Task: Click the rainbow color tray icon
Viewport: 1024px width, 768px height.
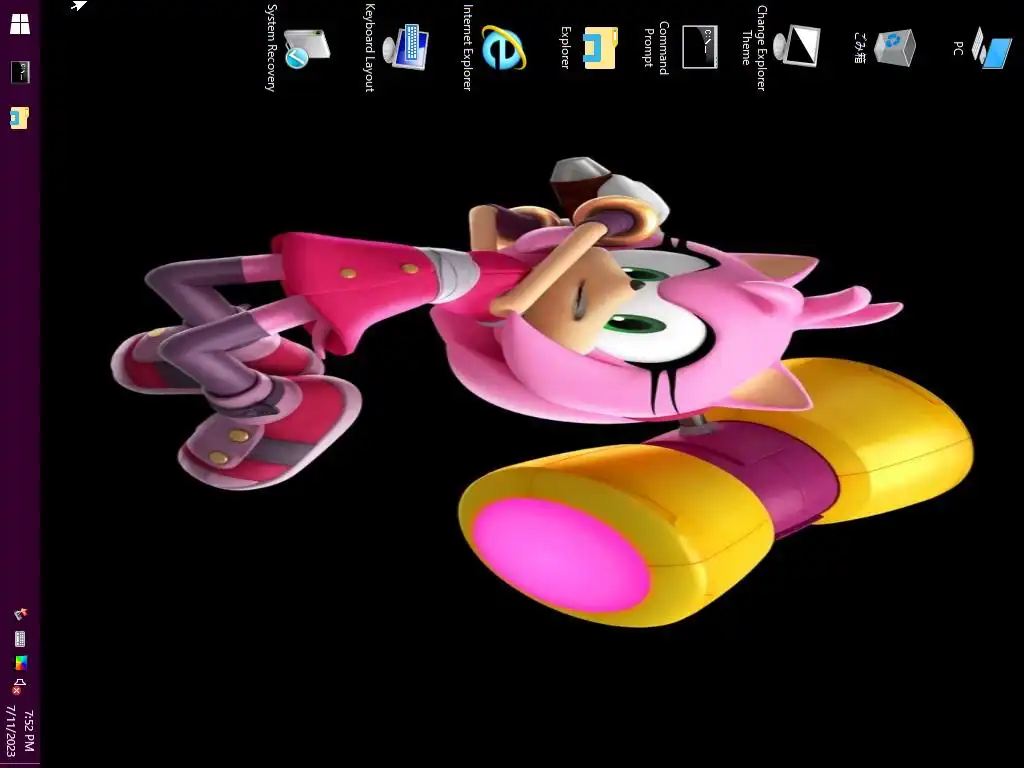Action: click(x=21, y=663)
